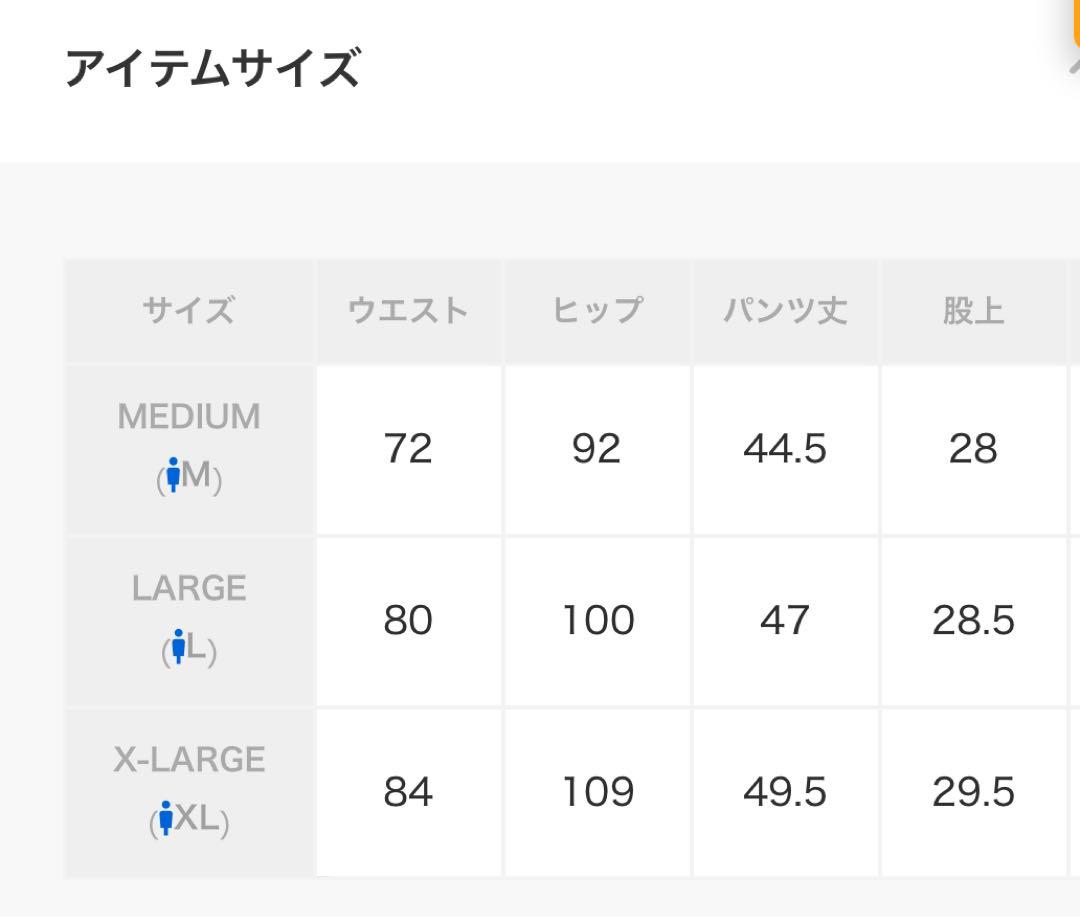Image resolution: width=1080 pixels, height=917 pixels.
Task: Select the X-LARGE size row header
Action: (189, 792)
